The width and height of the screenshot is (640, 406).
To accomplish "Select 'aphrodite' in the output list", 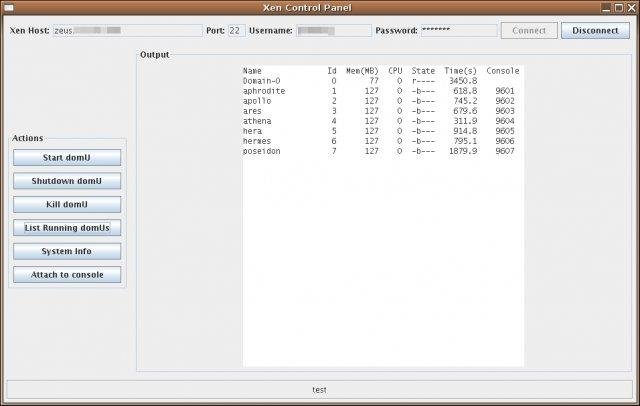I will tap(264, 91).
